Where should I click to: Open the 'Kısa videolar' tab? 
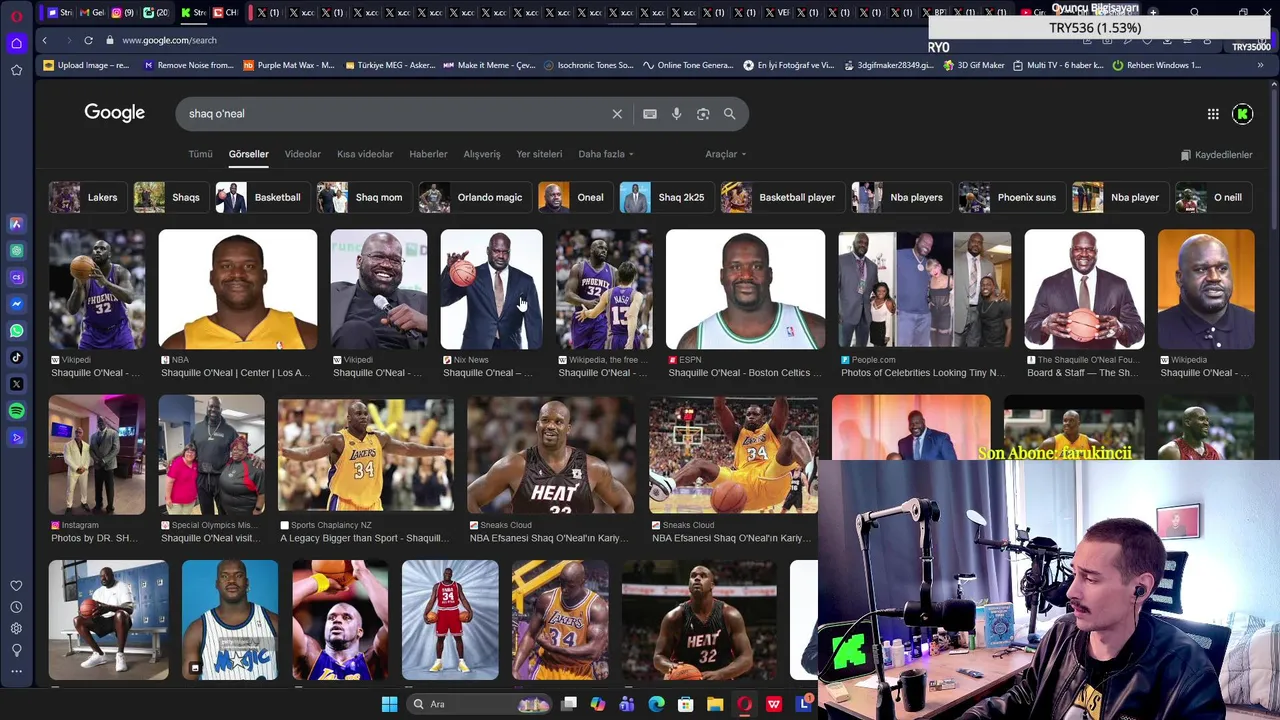click(x=365, y=154)
